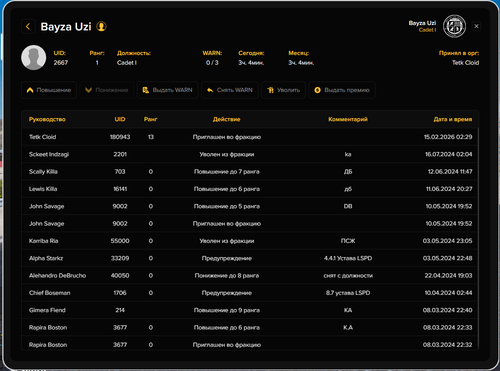Click the Cadet I position value under Должность
The image size is (500, 371).
tap(127, 63)
